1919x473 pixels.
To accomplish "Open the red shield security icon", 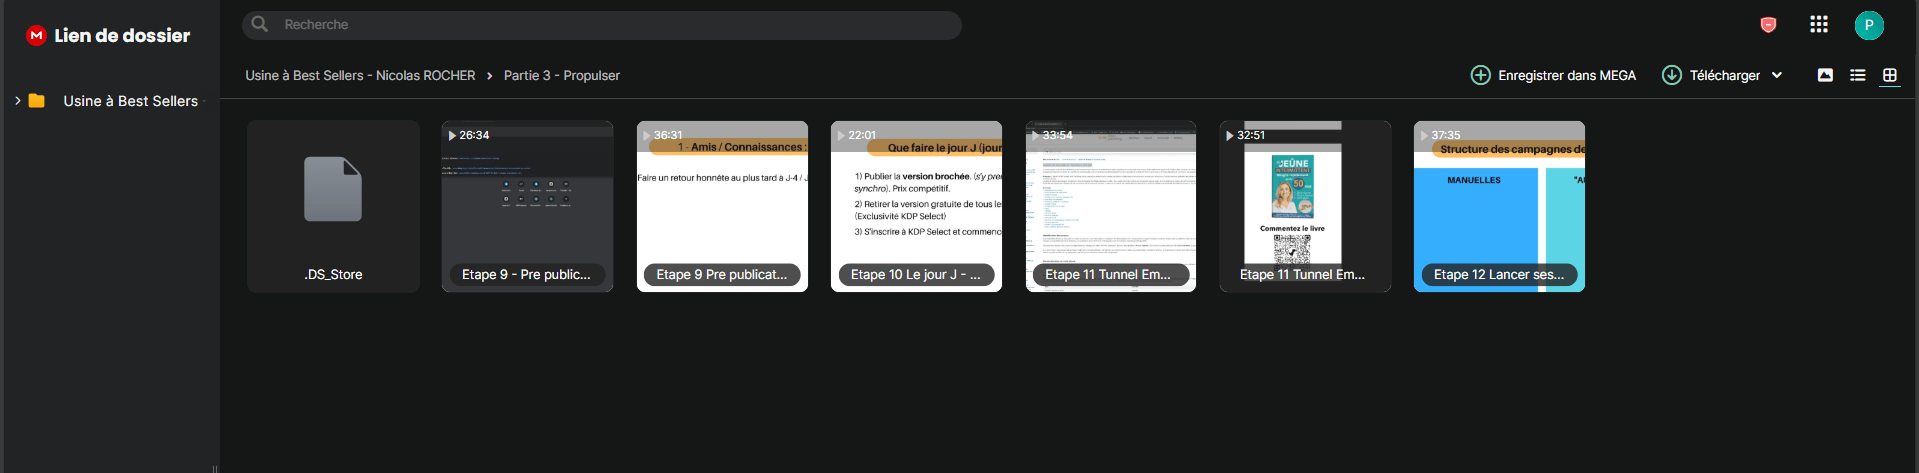I will (1768, 25).
